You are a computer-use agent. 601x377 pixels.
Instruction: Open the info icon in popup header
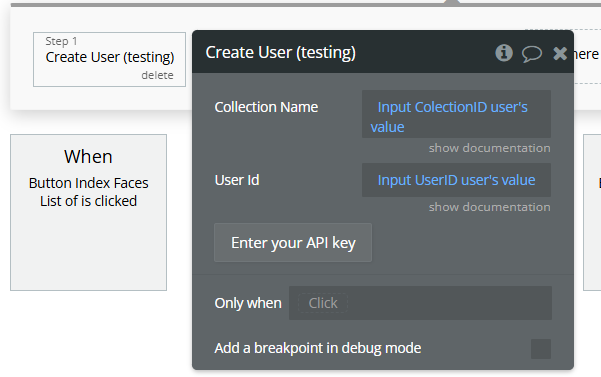pyautogui.click(x=504, y=52)
